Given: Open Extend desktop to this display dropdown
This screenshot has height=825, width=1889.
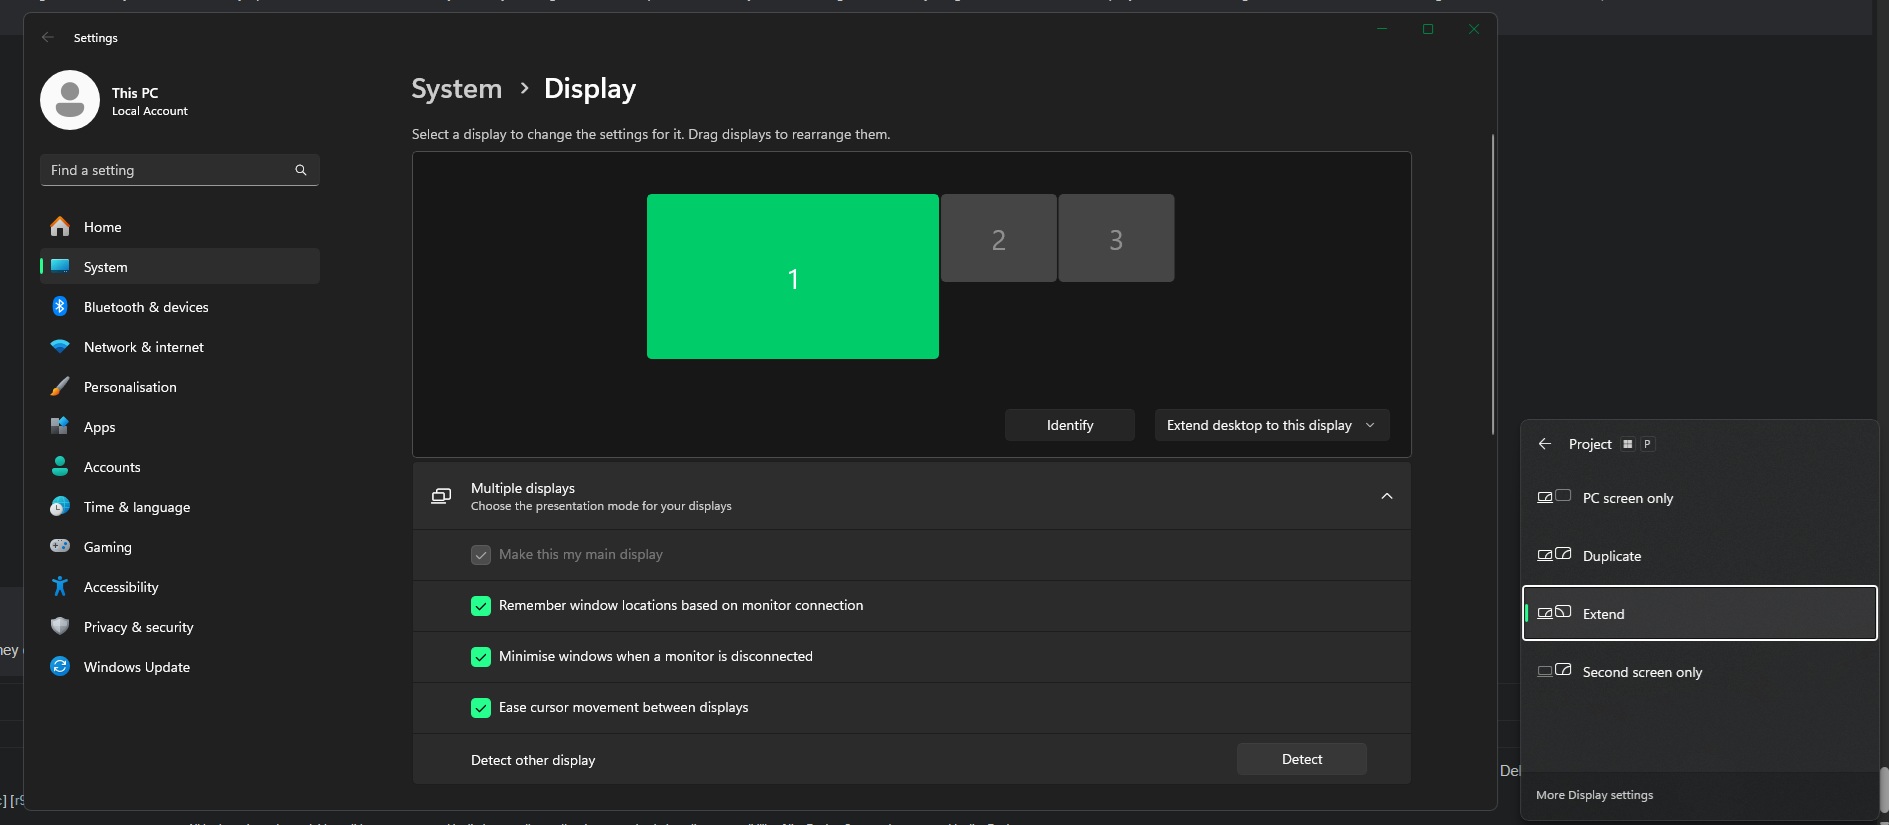Looking at the screenshot, I should point(1272,425).
